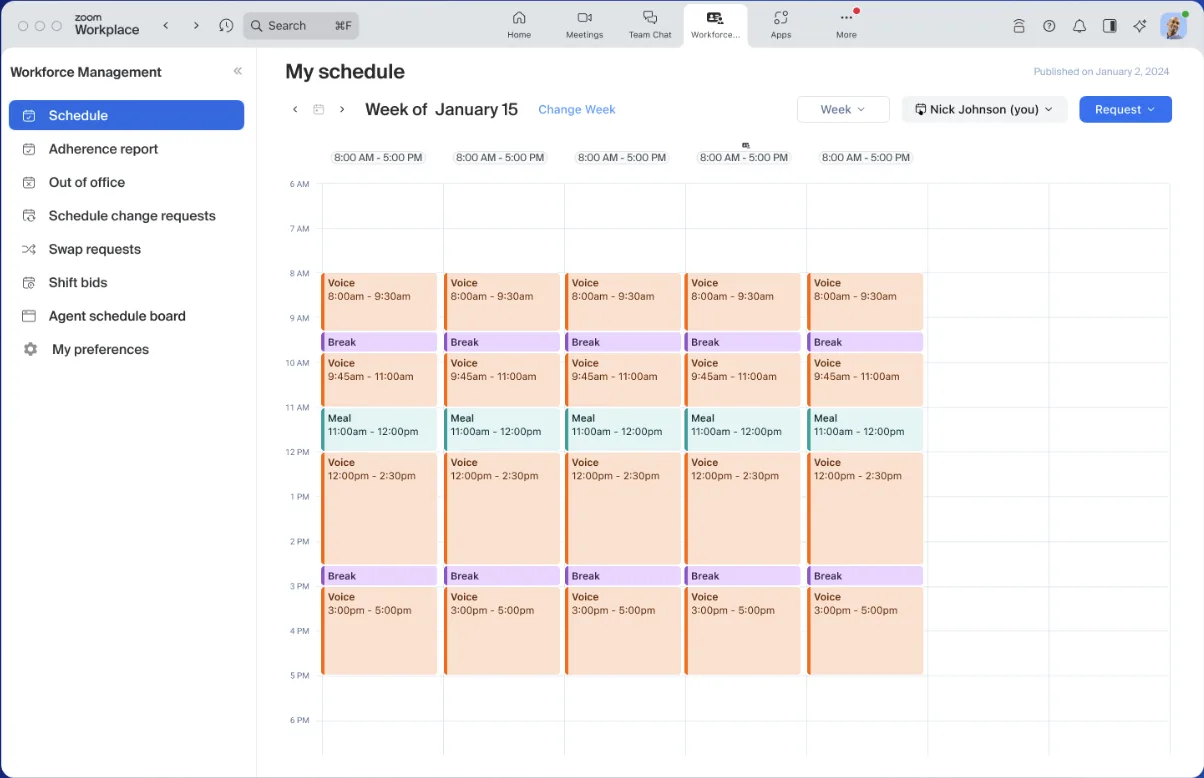Open the recent history clock icon
Image resolution: width=1204 pixels, height=778 pixels.
pos(226,26)
